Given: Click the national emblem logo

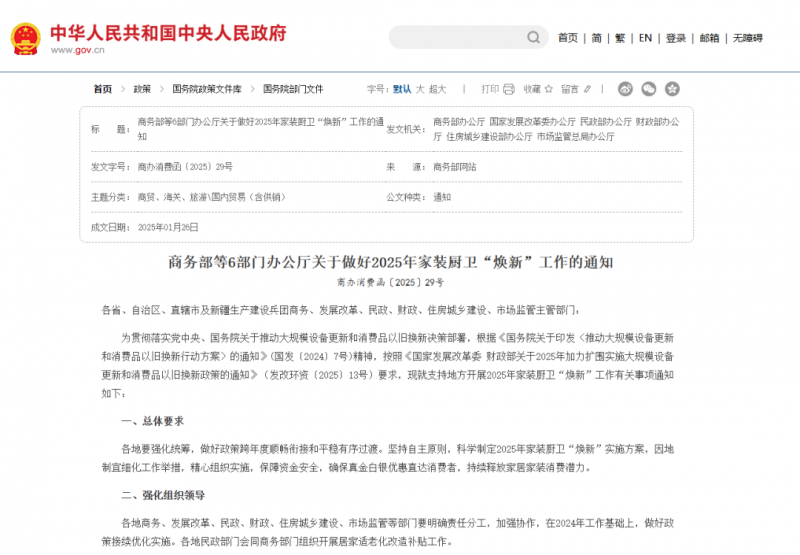Looking at the screenshot, I should (25, 38).
